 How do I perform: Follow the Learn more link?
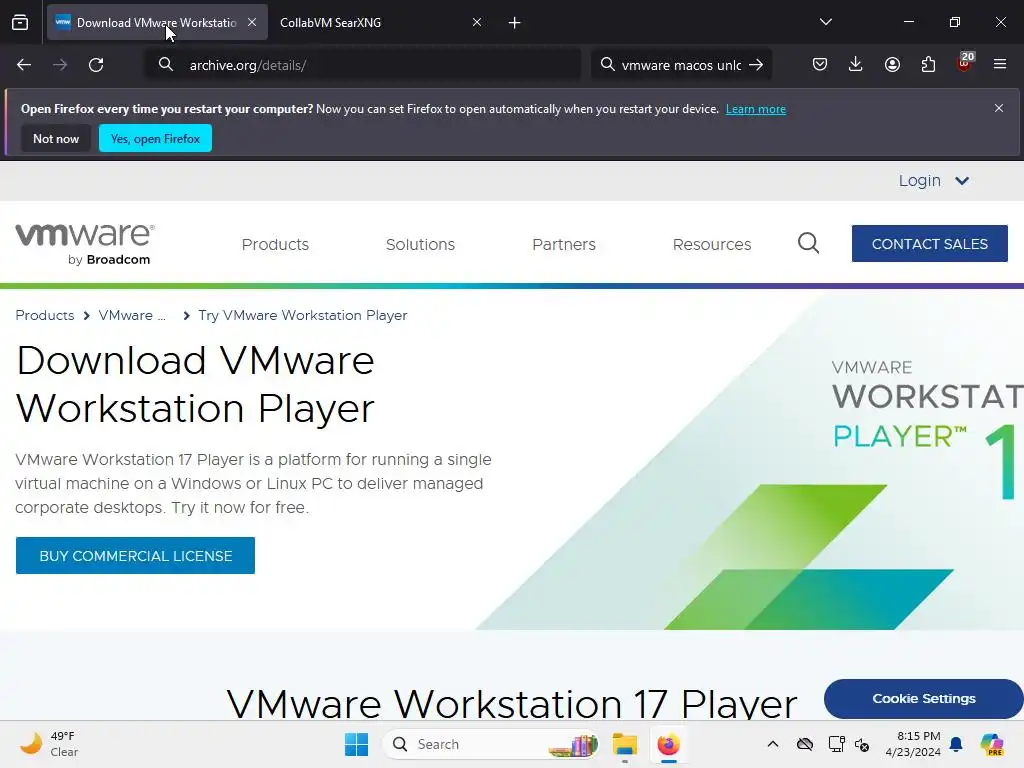[x=756, y=109]
